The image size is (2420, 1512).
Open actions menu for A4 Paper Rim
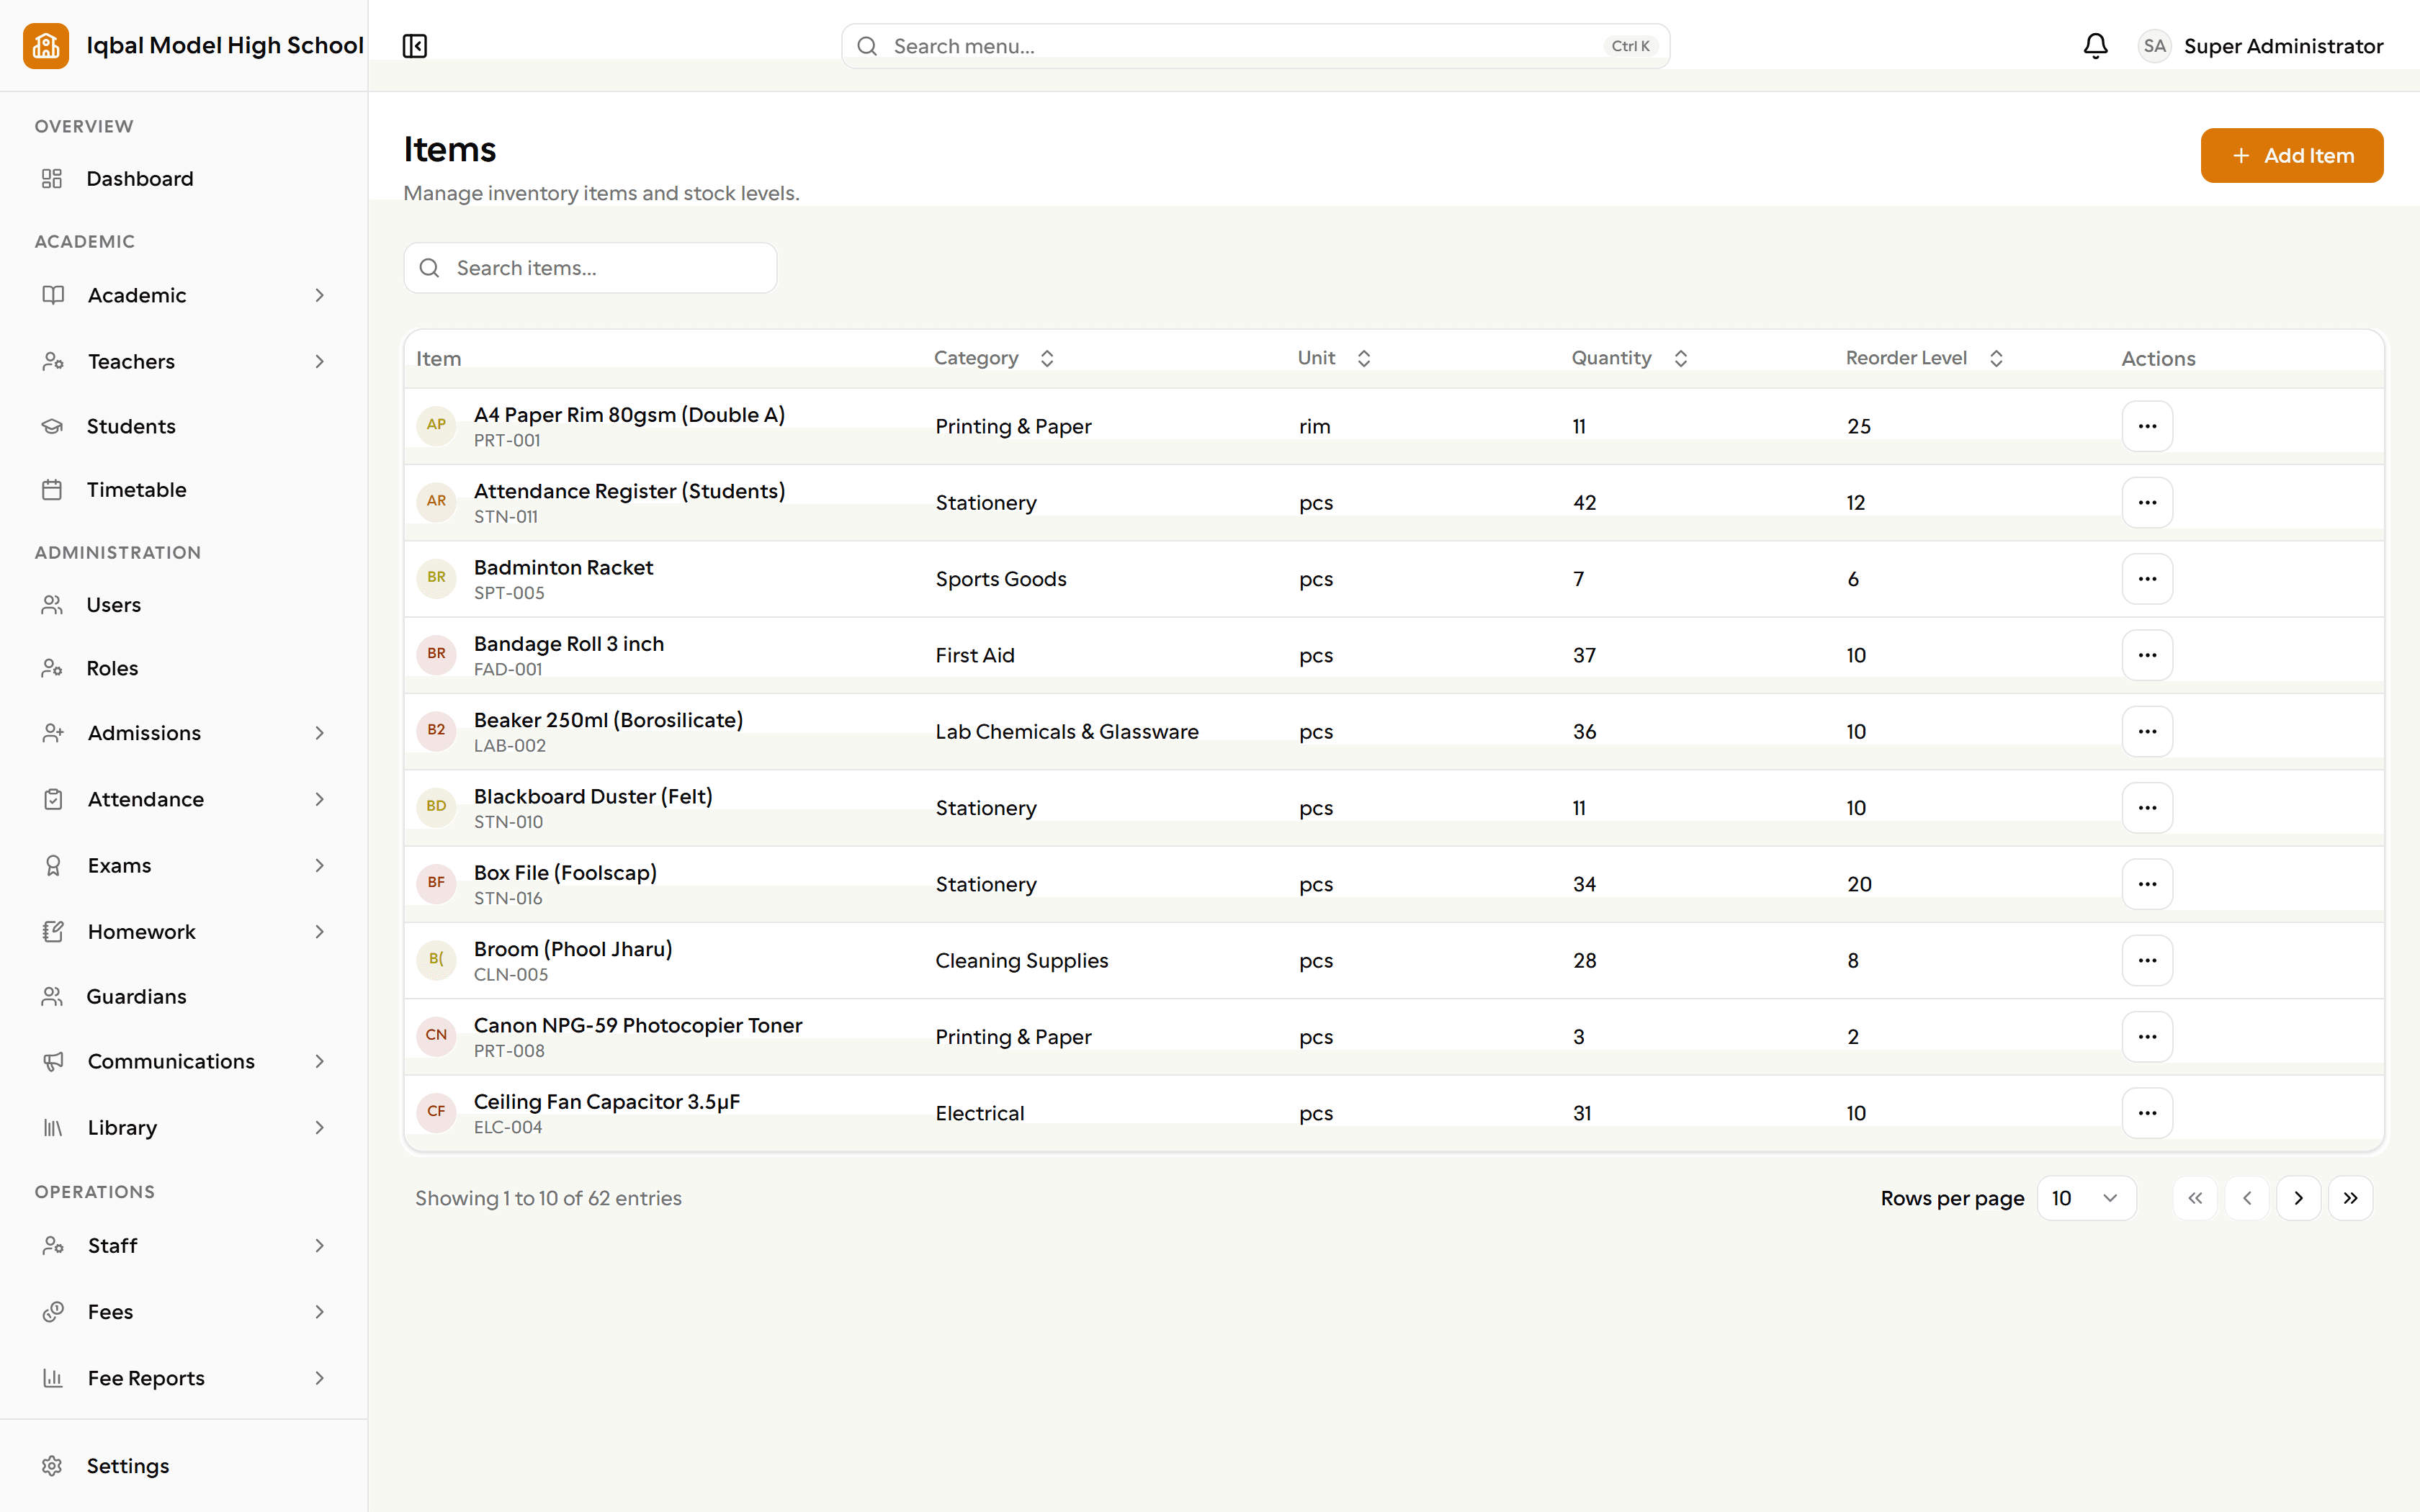coord(2147,426)
